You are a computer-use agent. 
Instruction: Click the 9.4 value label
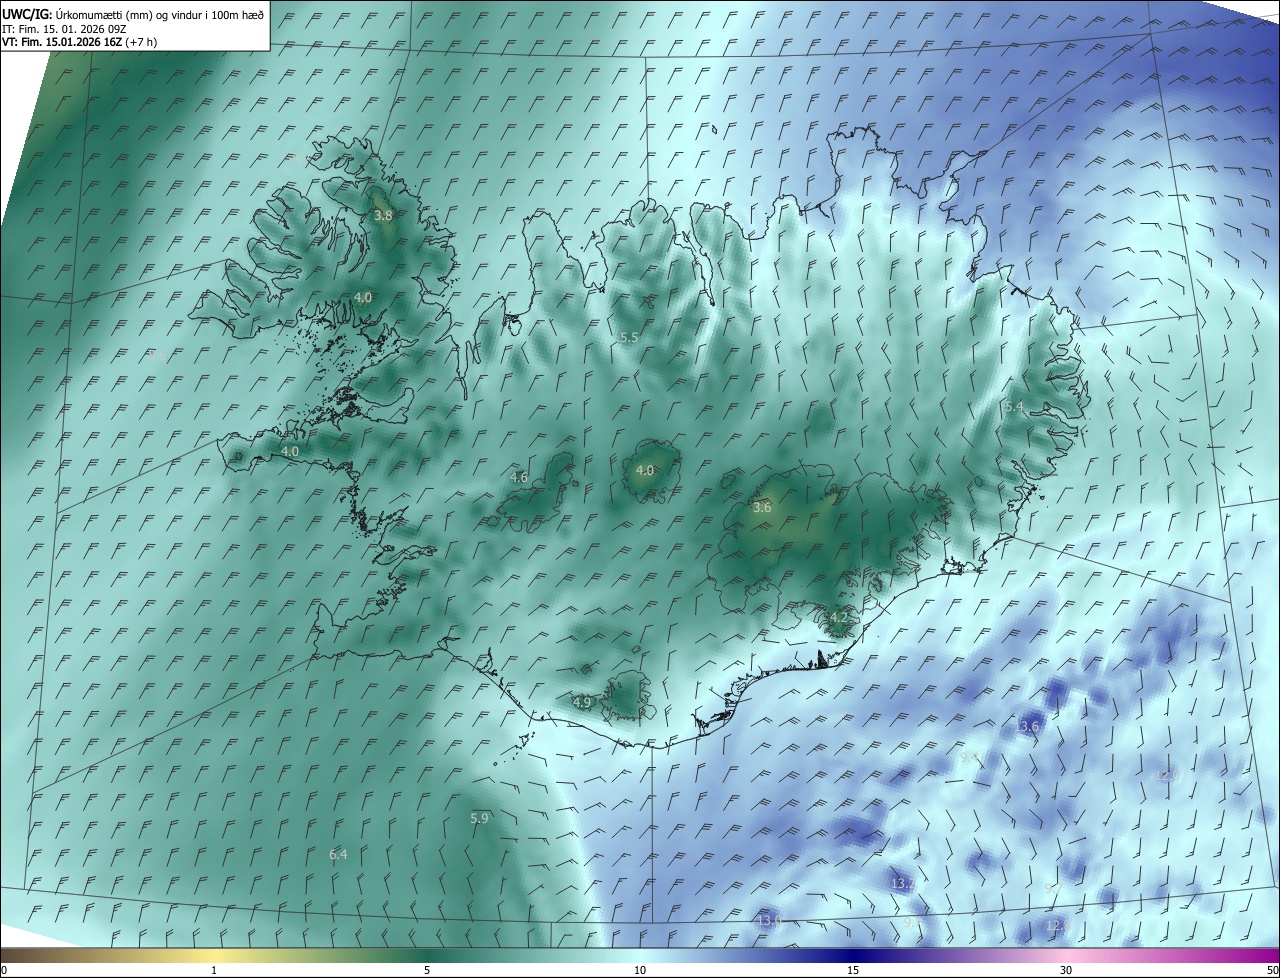969,757
